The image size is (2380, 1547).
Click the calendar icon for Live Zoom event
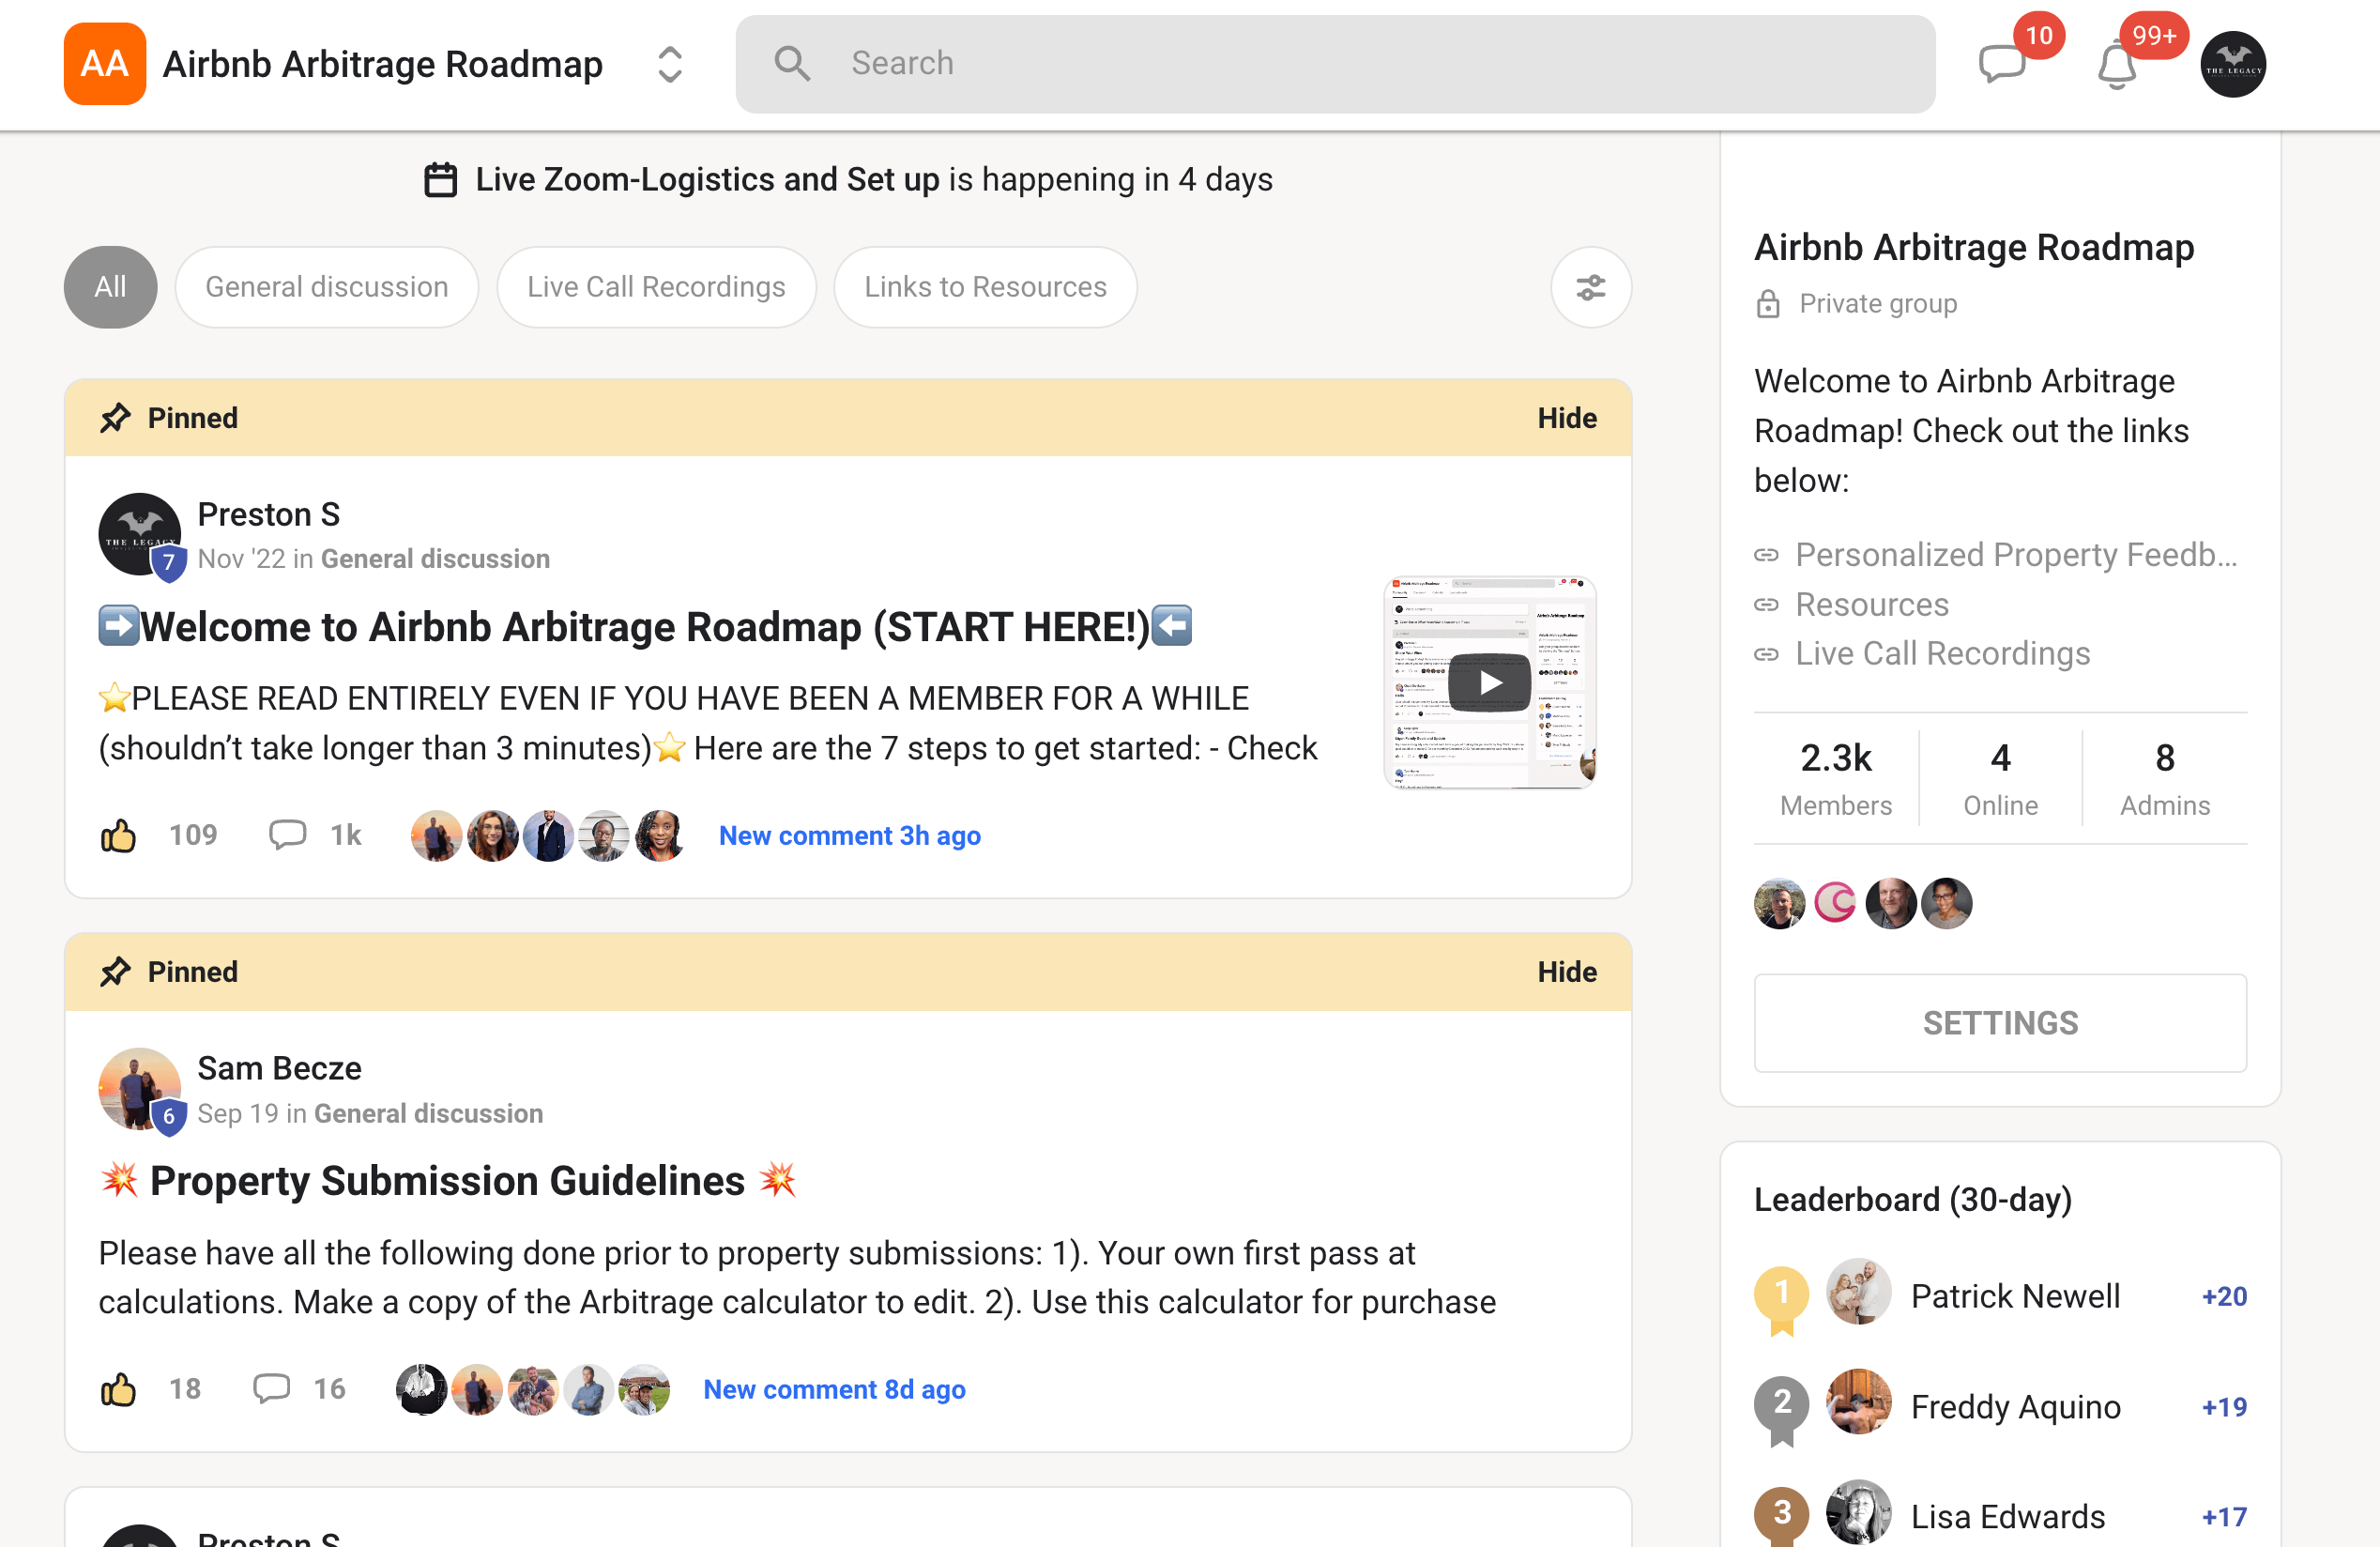point(440,180)
